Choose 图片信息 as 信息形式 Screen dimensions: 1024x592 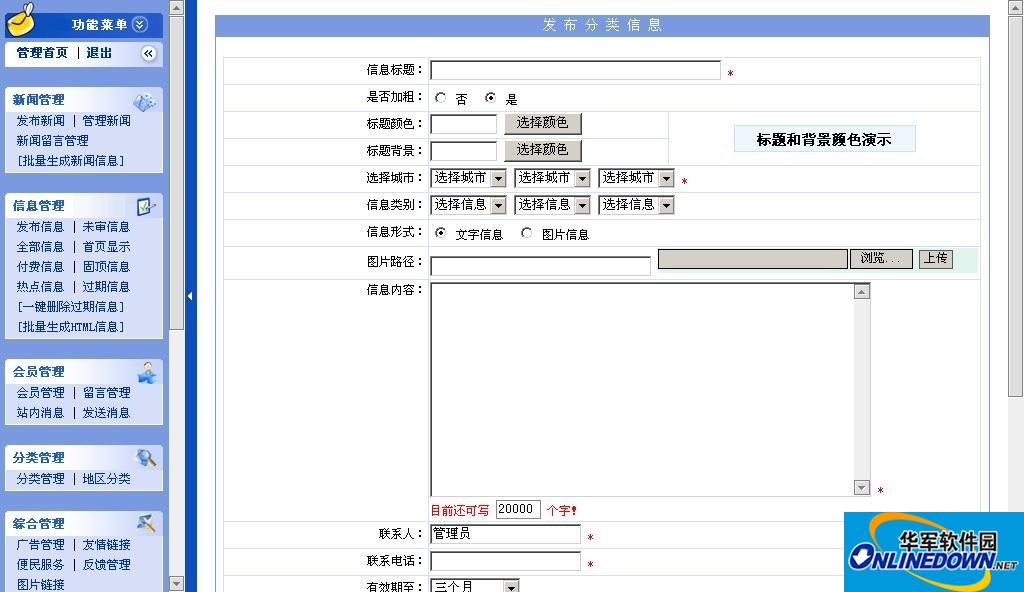pos(526,233)
